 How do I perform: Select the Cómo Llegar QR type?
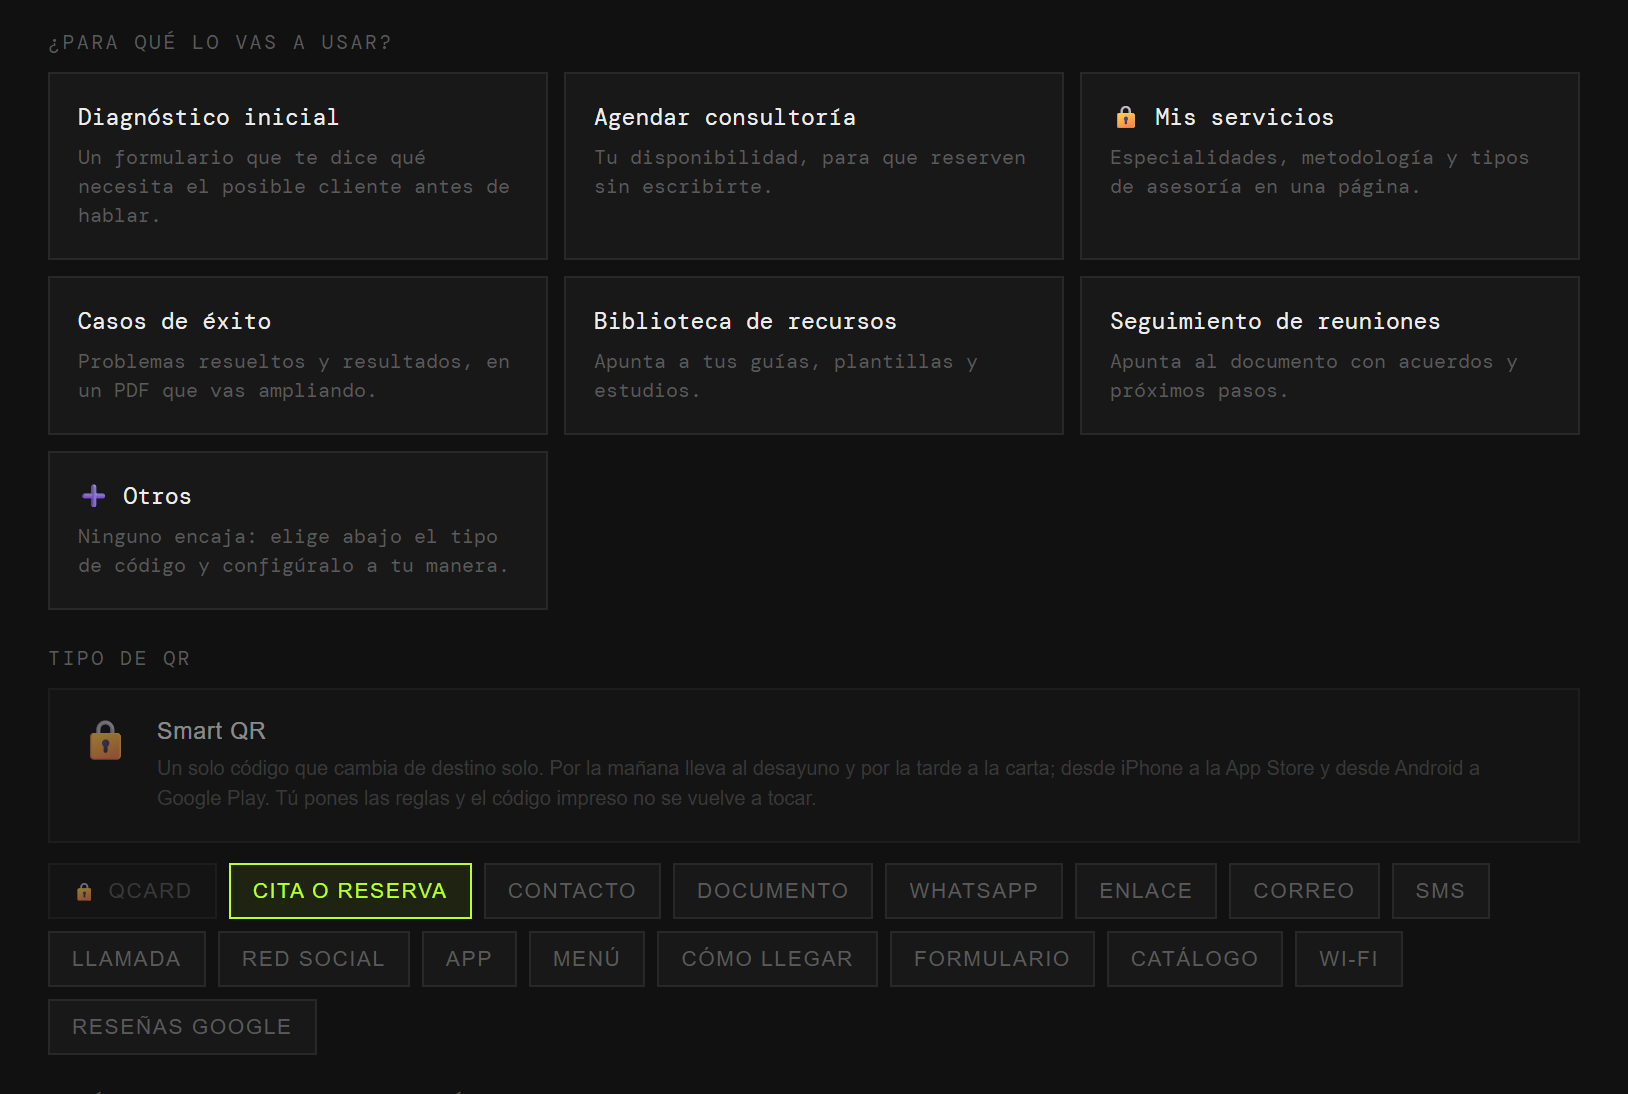click(x=767, y=959)
